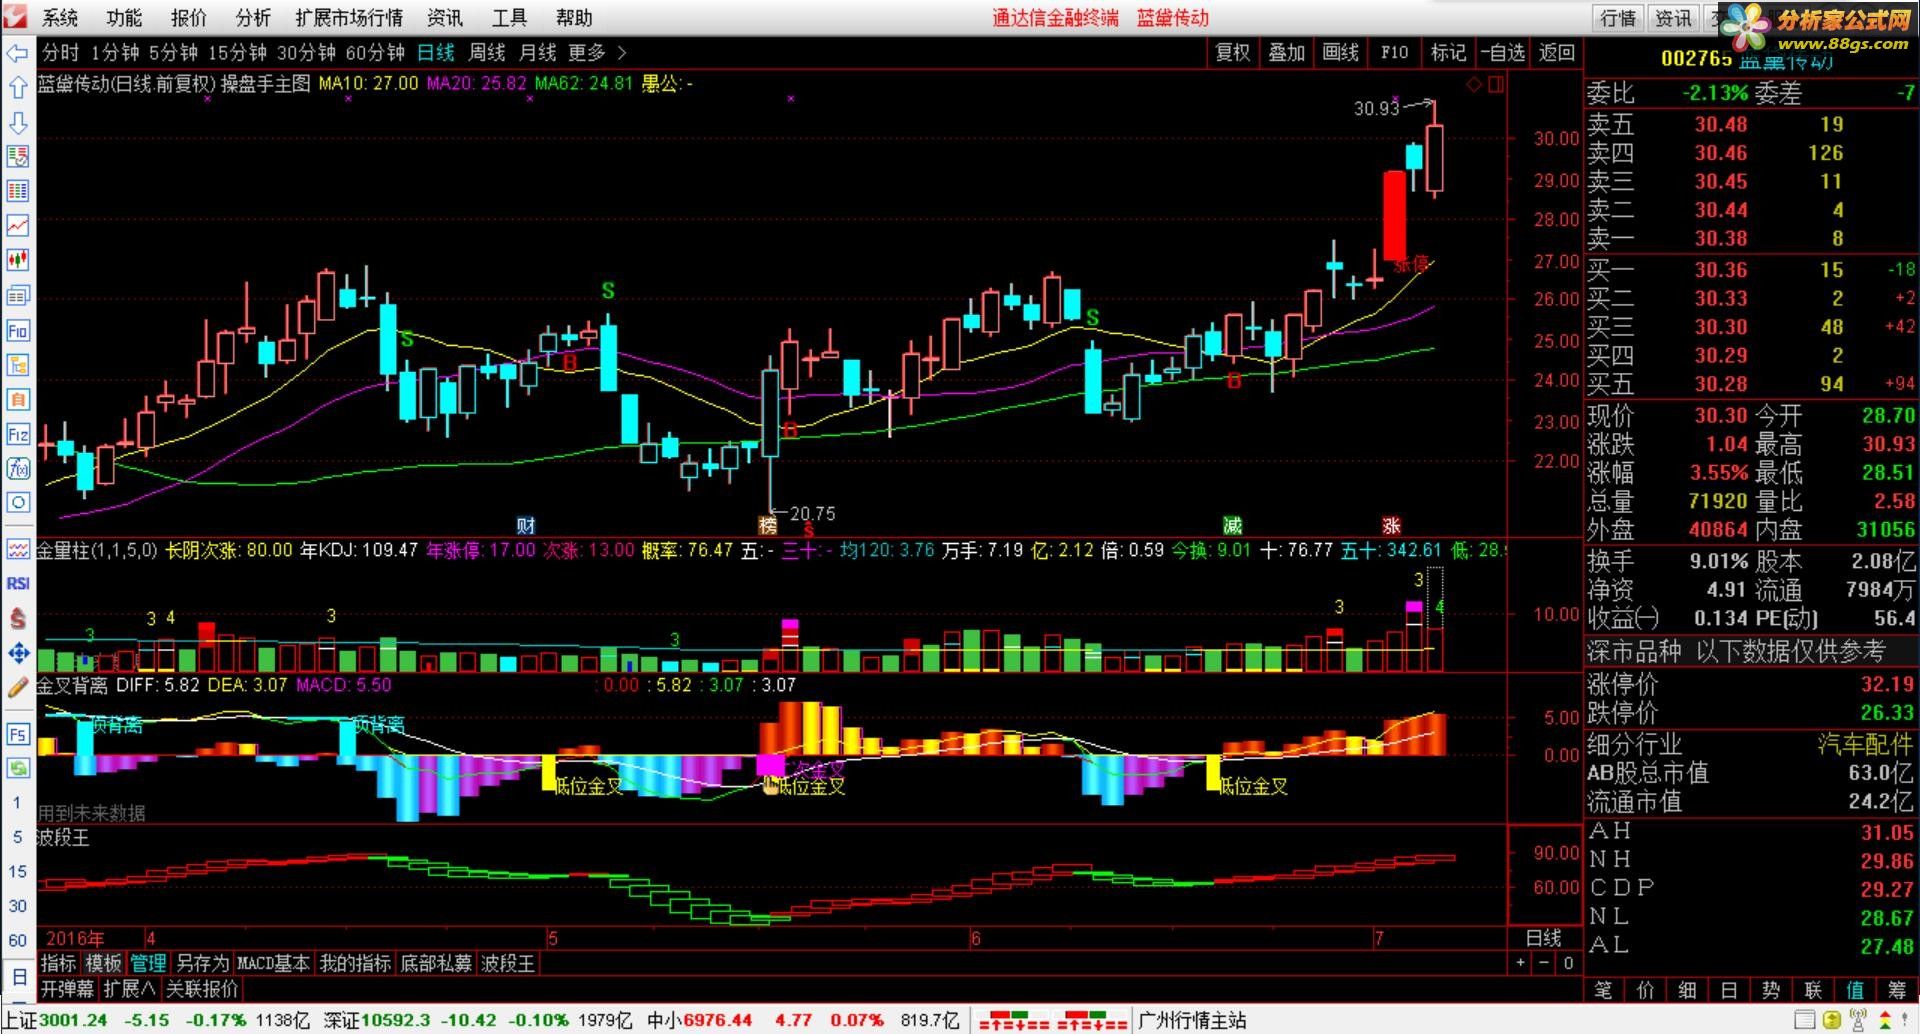The image size is (1920, 1034).
Task: Click the F12 sidebar icon
Action: point(18,434)
